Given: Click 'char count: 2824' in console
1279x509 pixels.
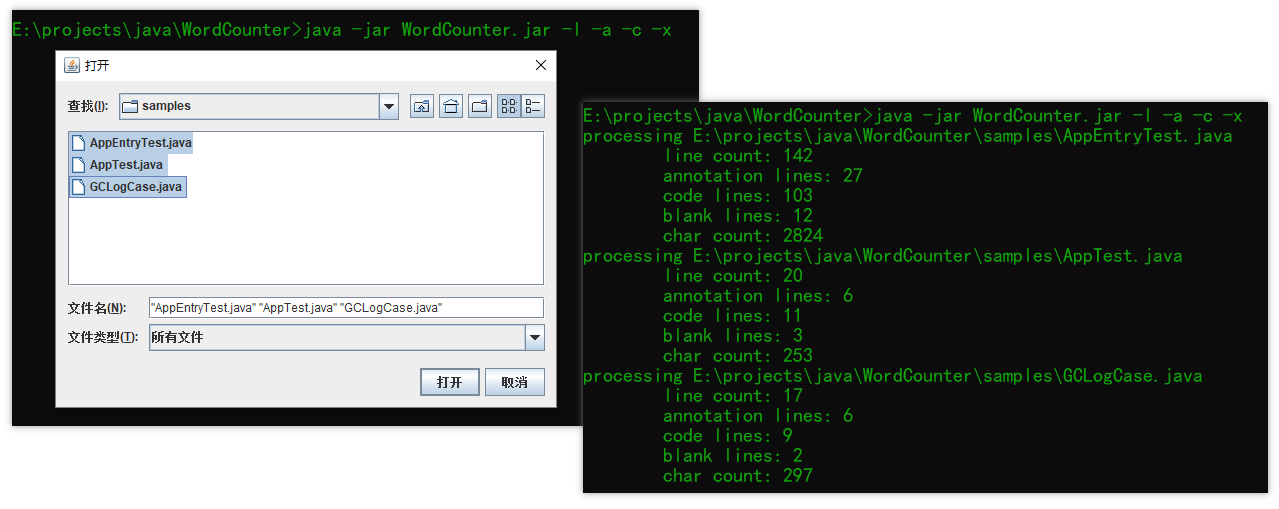Looking at the screenshot, I should pyautogui.click(x=743, y=236).
